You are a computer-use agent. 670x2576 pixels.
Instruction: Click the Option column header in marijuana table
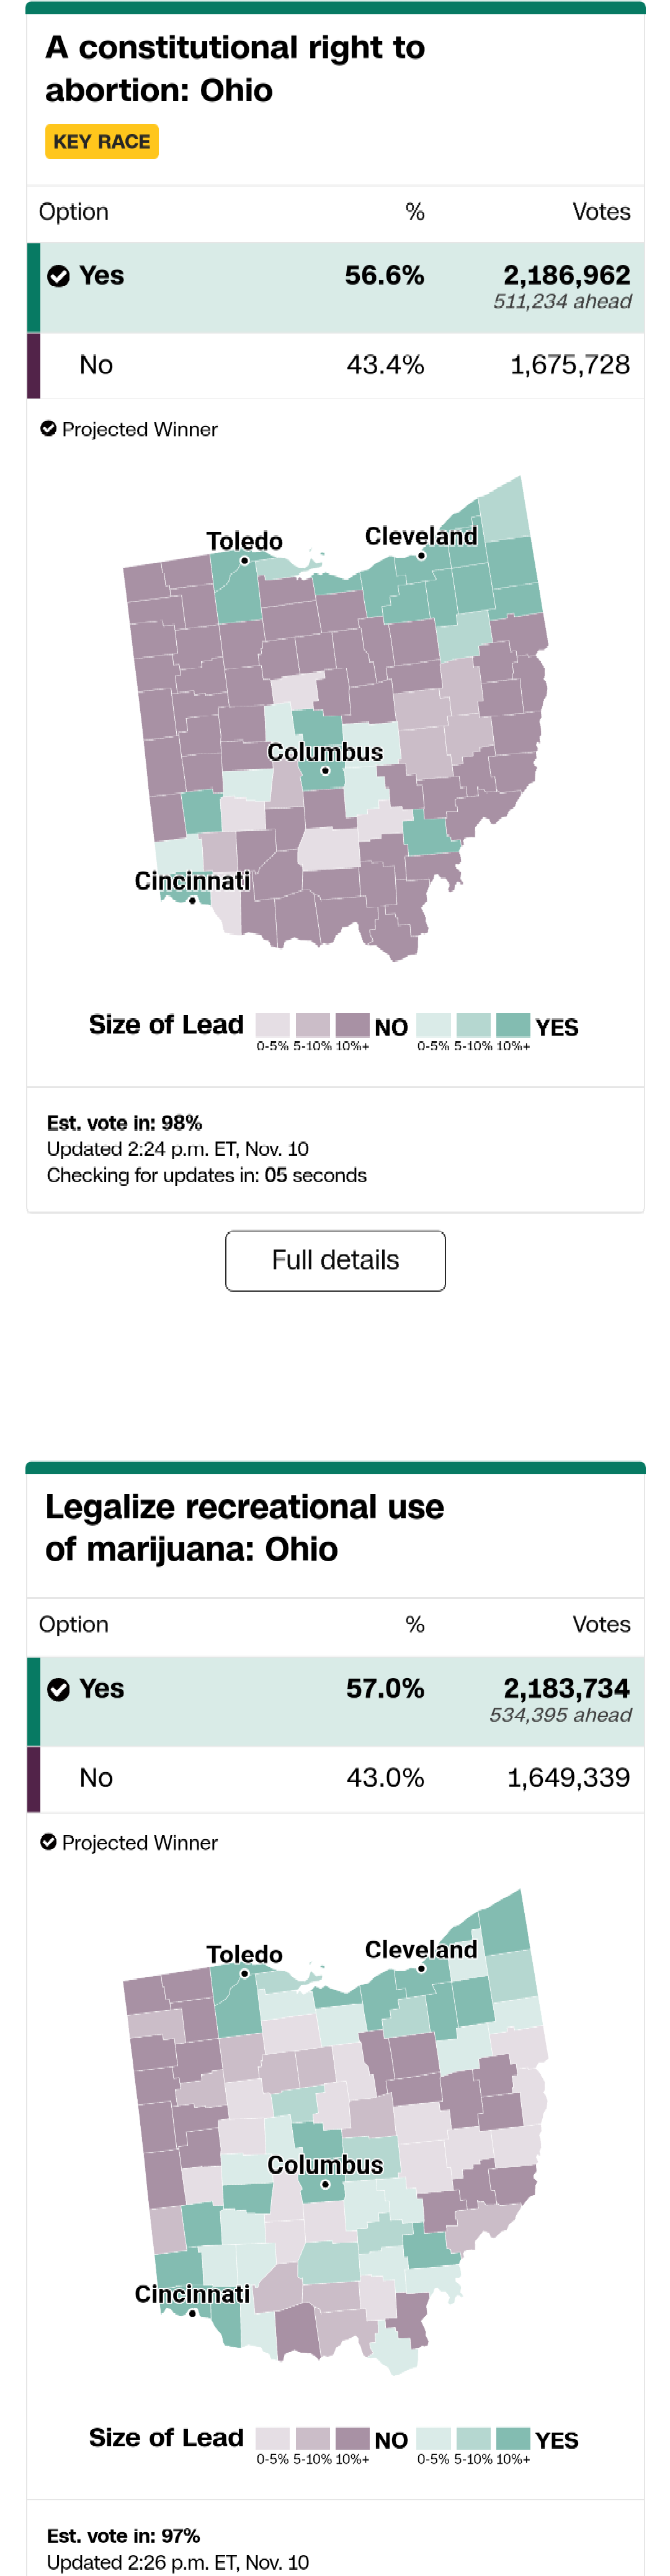click(74, 1625)
